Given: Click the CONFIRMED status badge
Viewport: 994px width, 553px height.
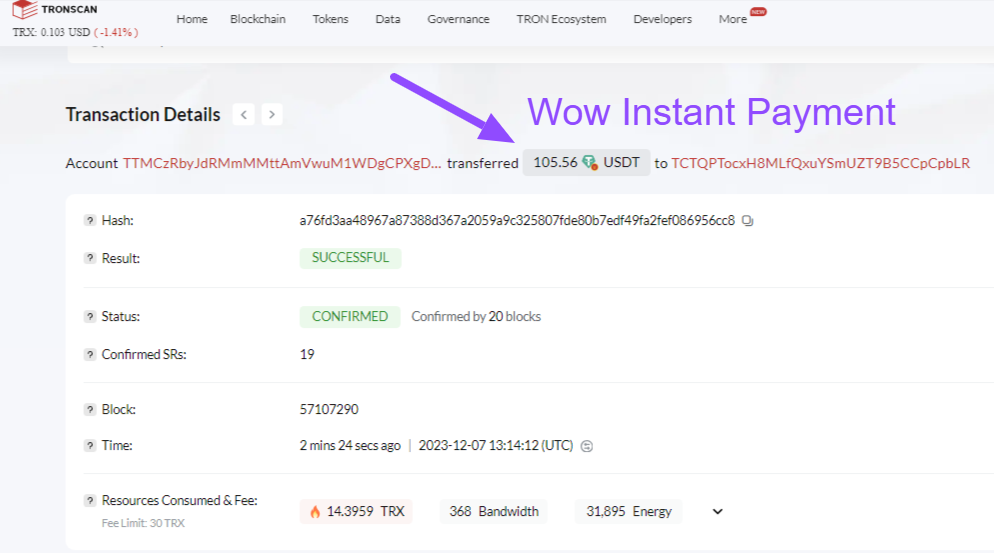Looking at the screenshot, I should pyautogui.click(x=350, y=316).
